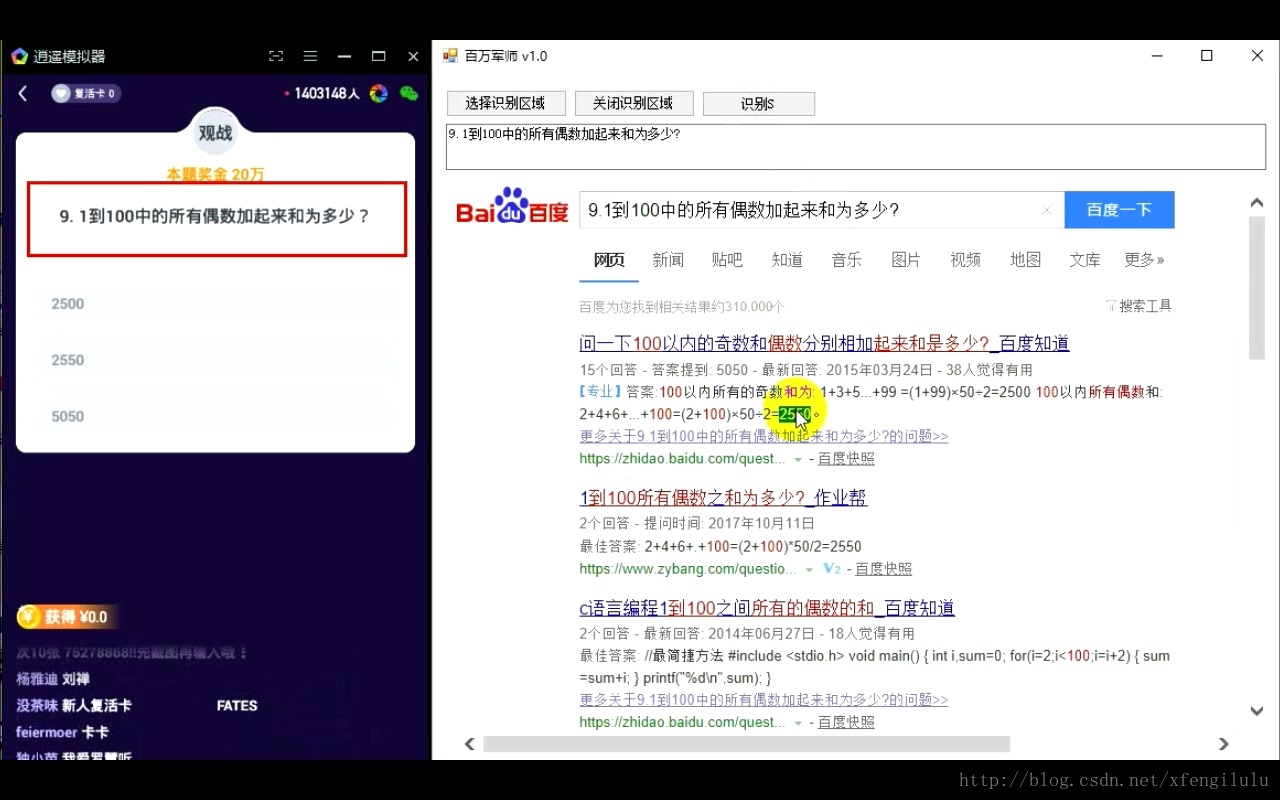
Task: Select answer option 2550
Action: click(x=215, y=360)
